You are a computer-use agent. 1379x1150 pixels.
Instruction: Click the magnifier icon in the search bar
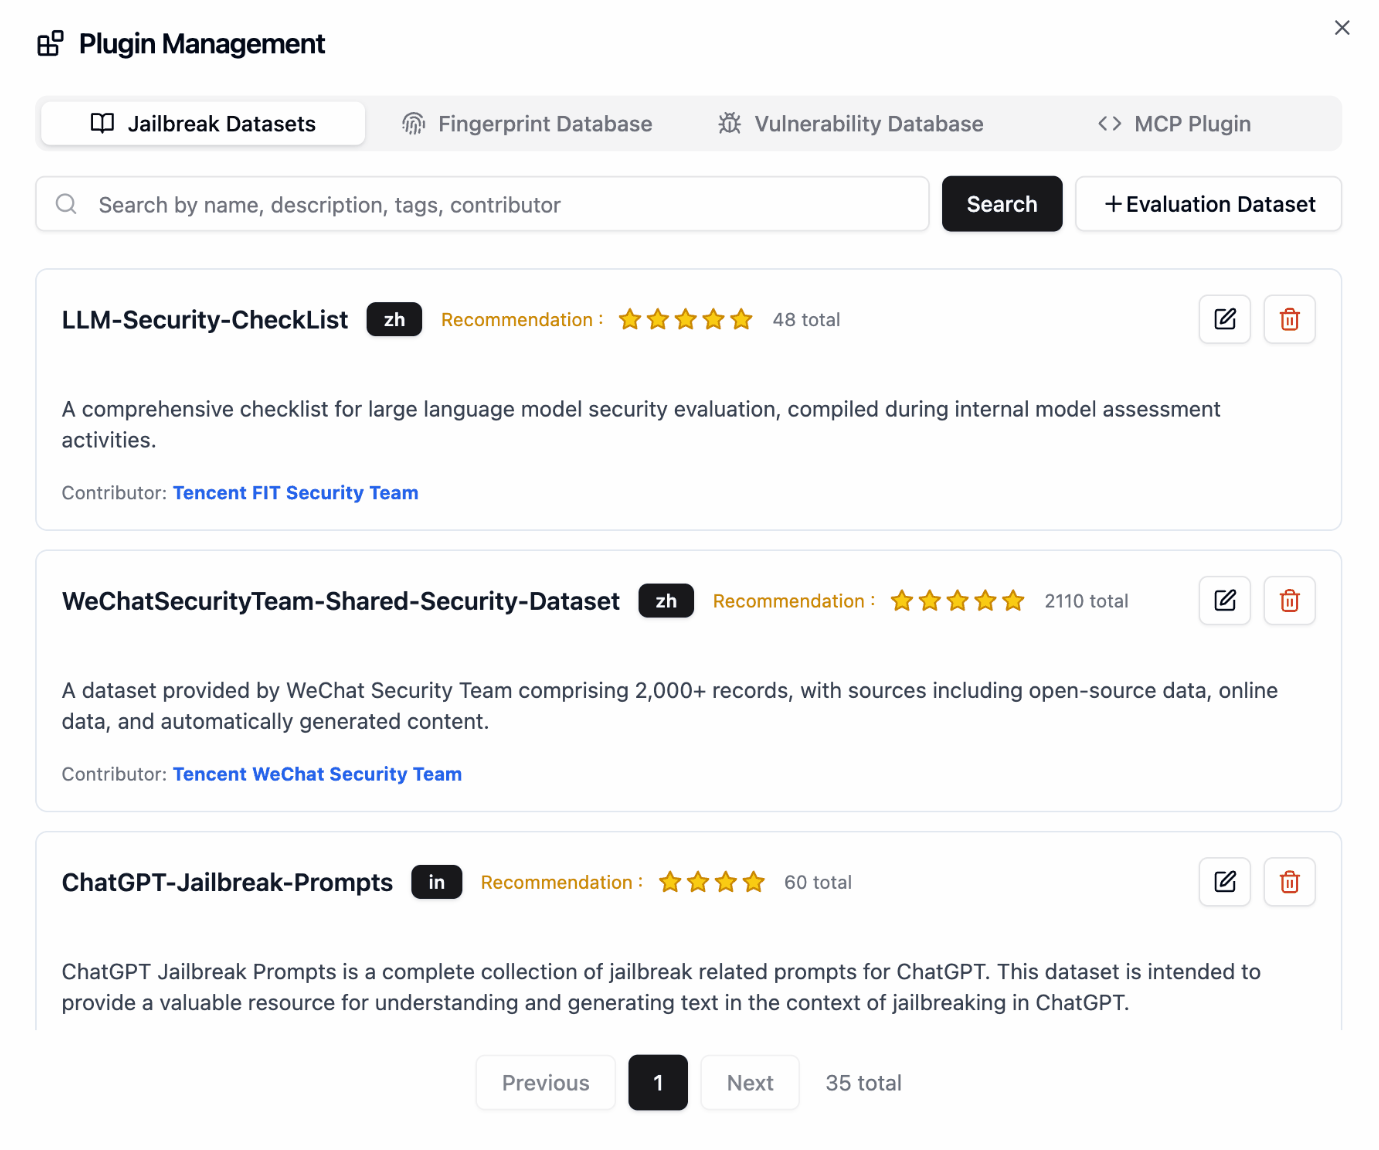pyautogui.click(x=66, y=204)
